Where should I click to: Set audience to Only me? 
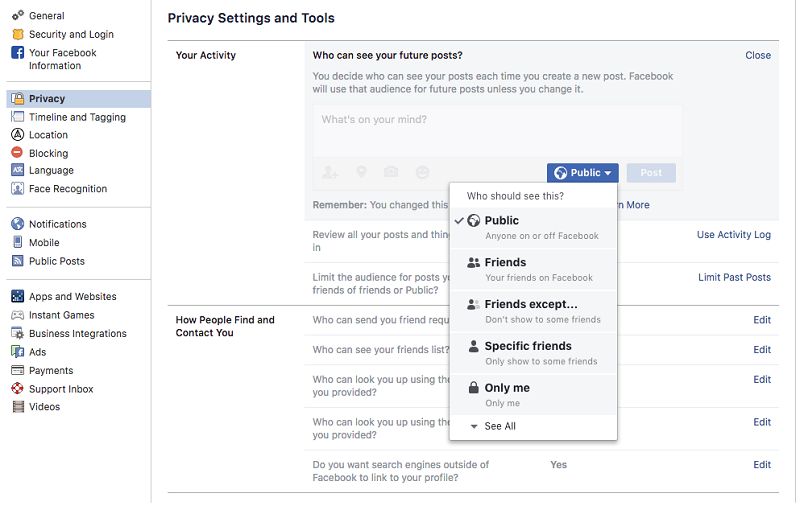pyautogui.click(x=534, y=395)
